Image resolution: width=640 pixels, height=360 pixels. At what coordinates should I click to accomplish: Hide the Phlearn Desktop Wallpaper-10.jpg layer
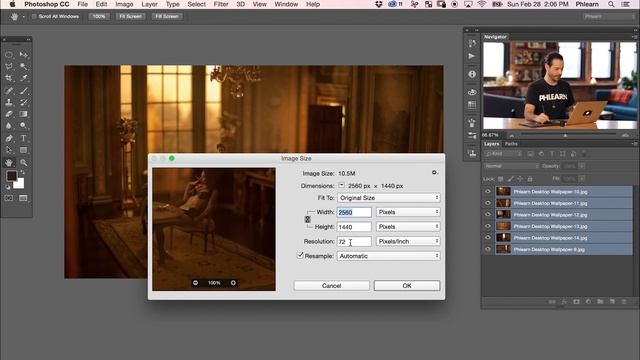click(x=488, y=191)
